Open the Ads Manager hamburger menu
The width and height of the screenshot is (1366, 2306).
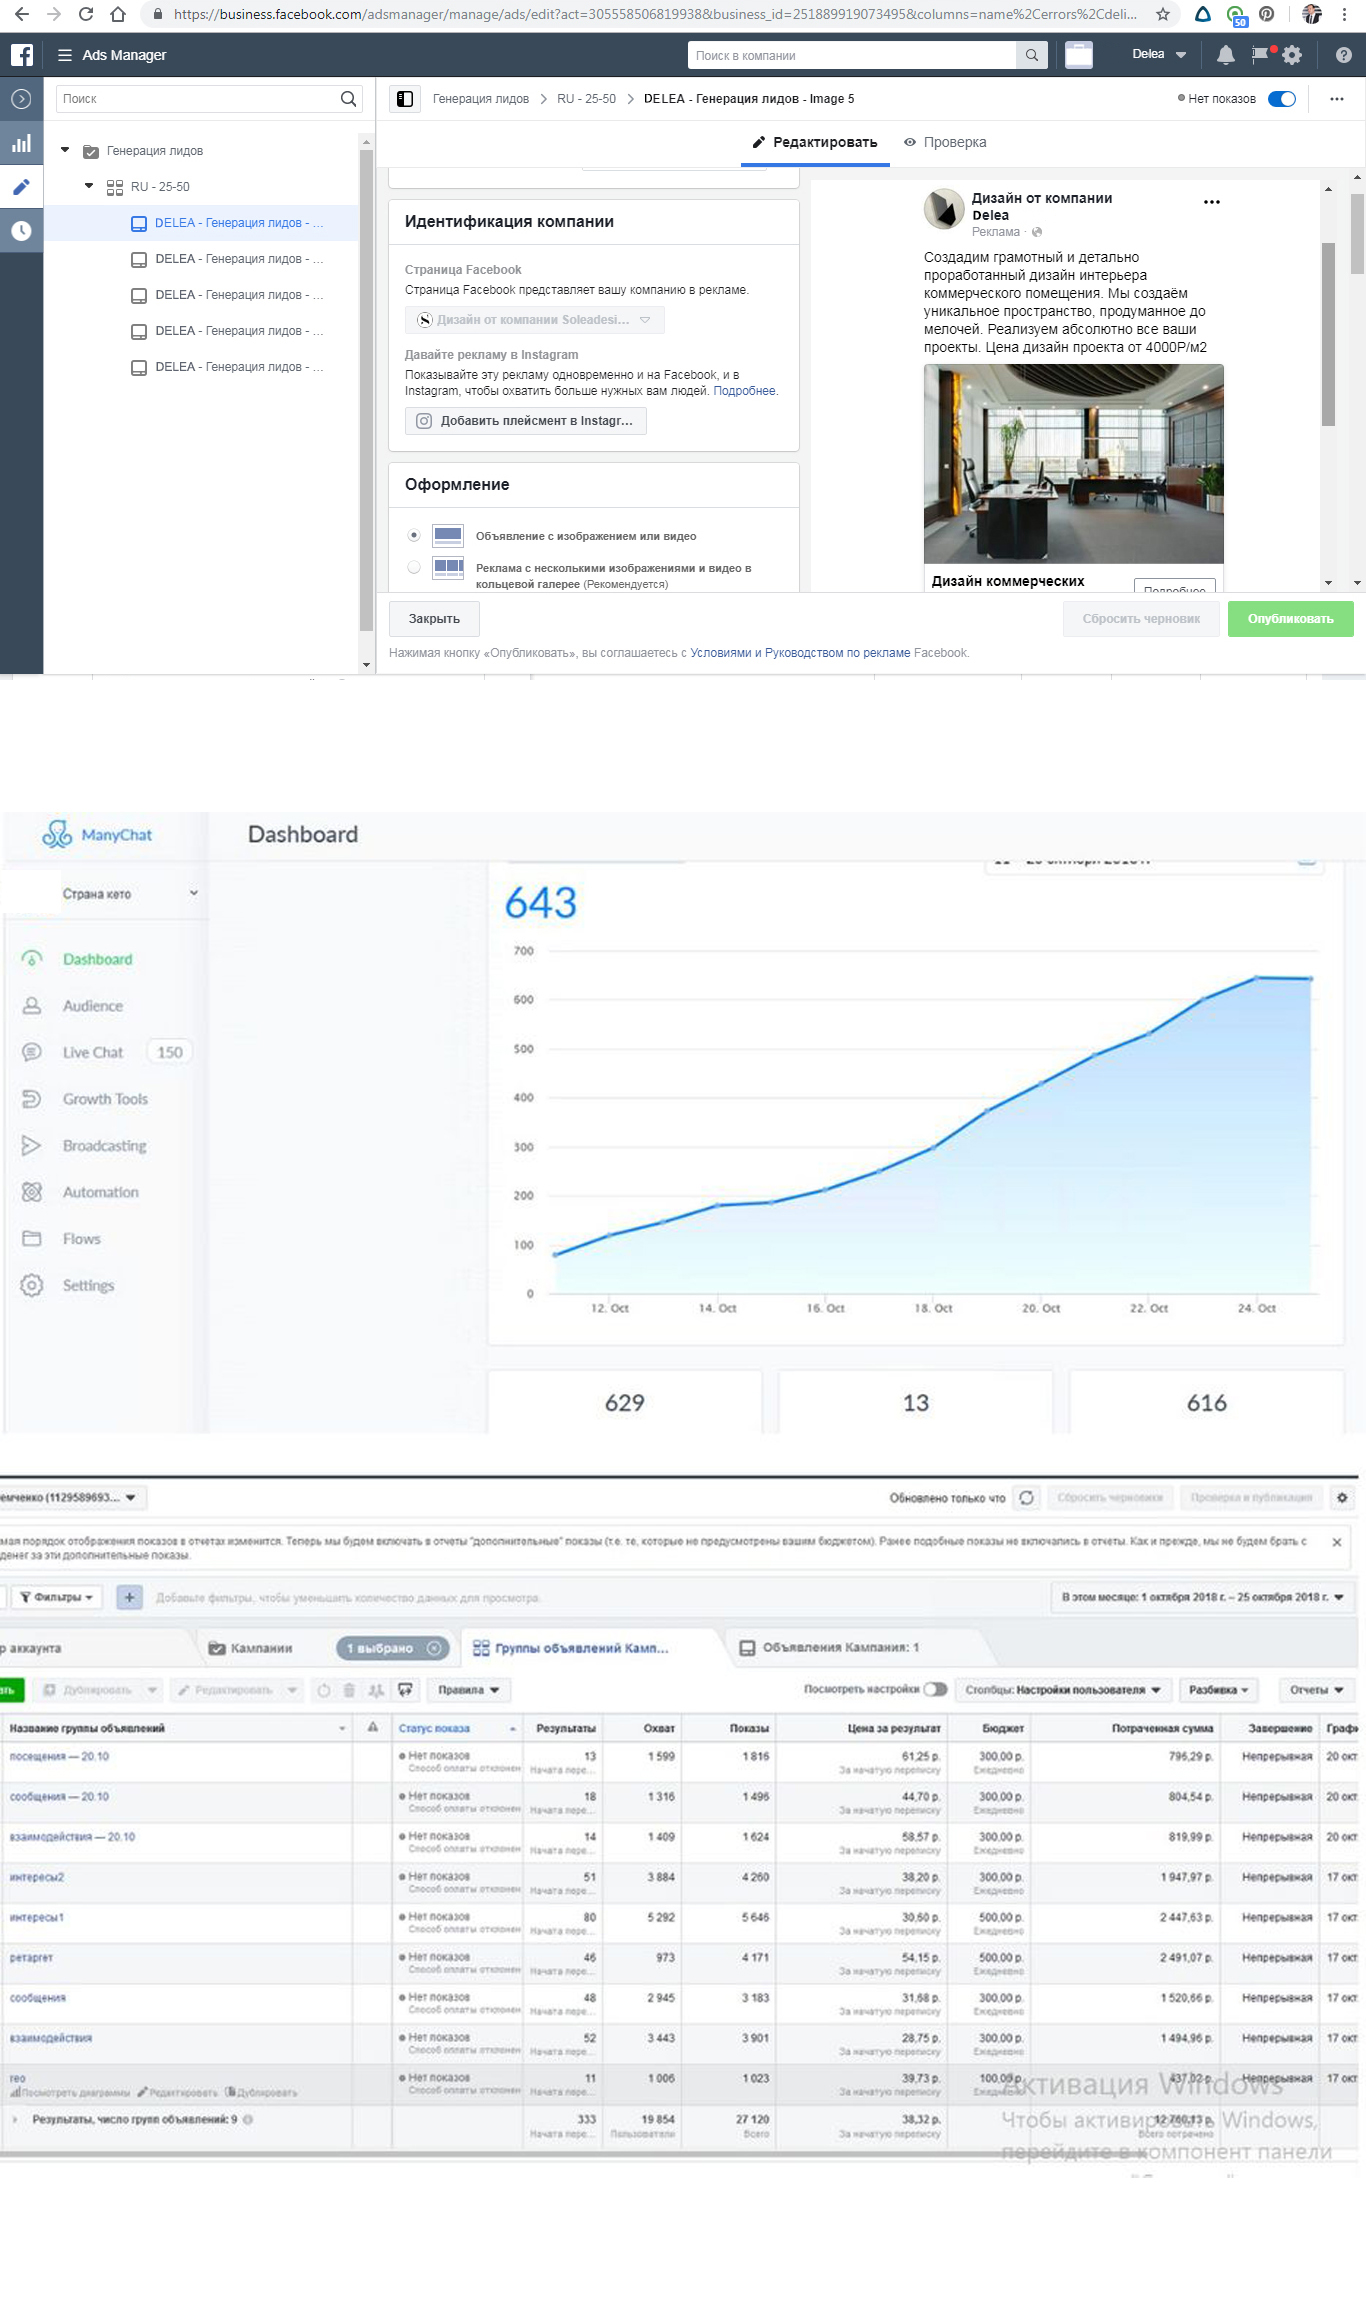[x=65, y=55]
